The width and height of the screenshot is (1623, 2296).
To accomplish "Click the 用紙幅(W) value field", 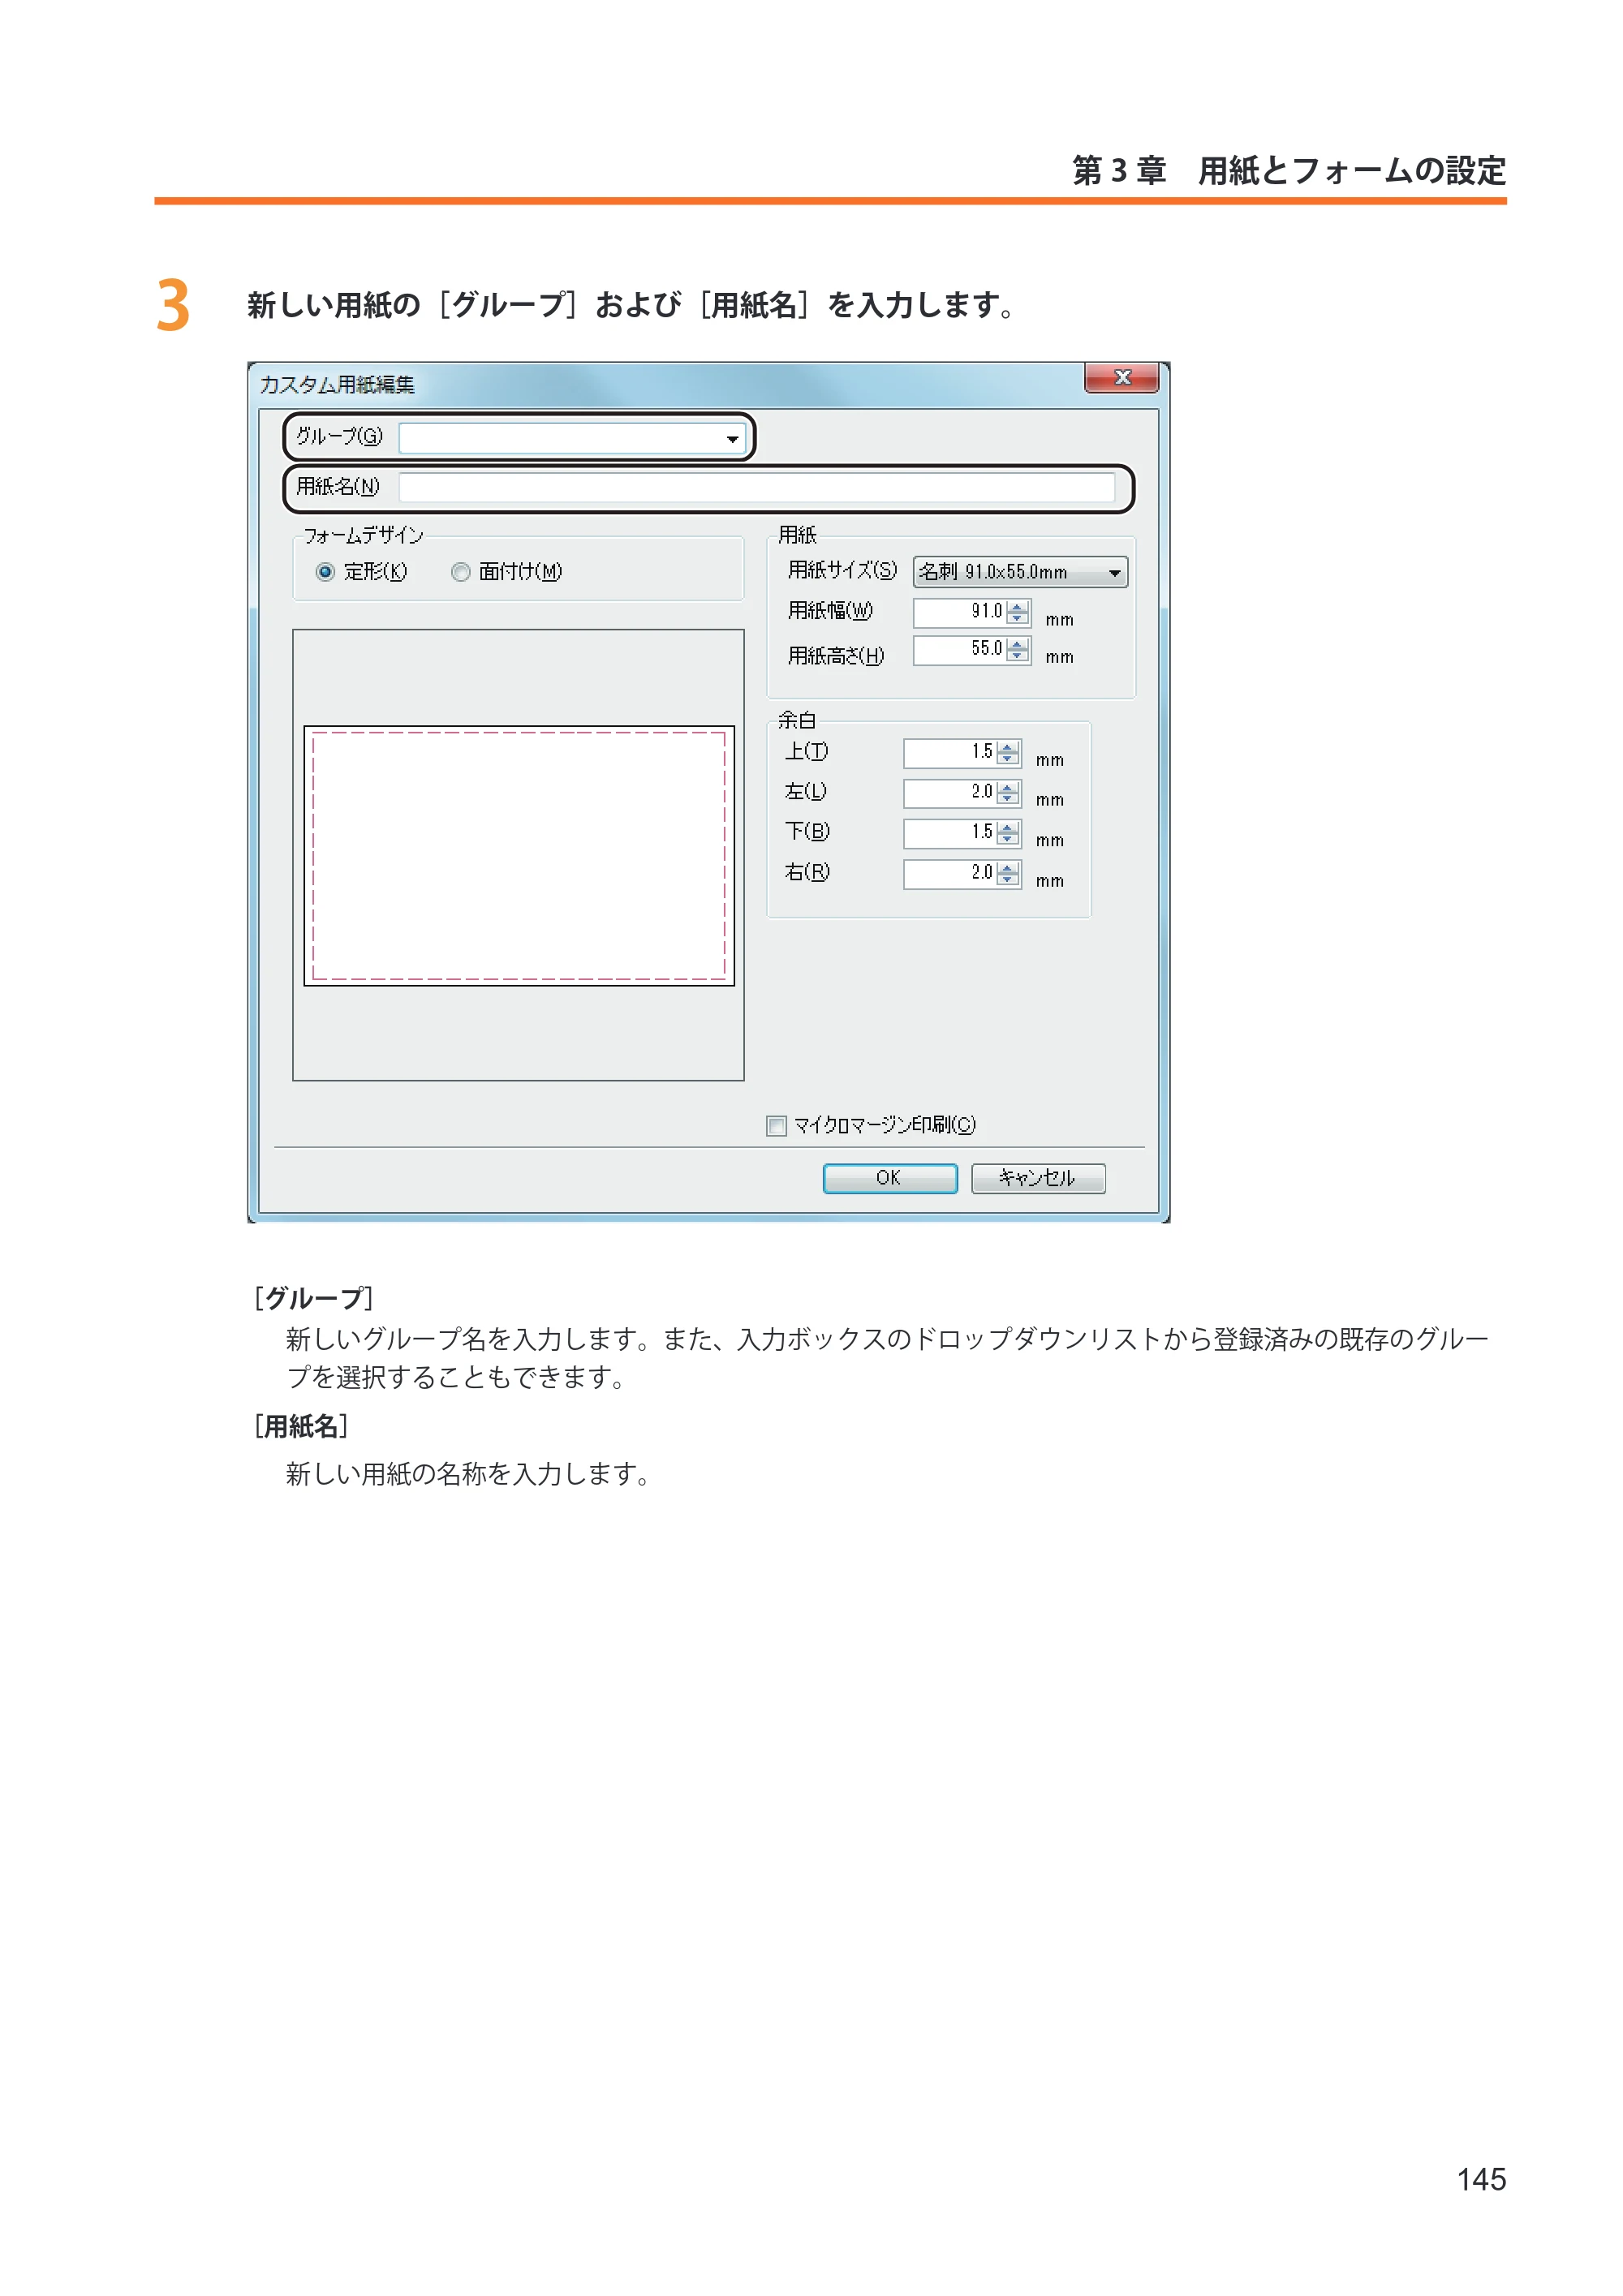I will pos(960,612).
